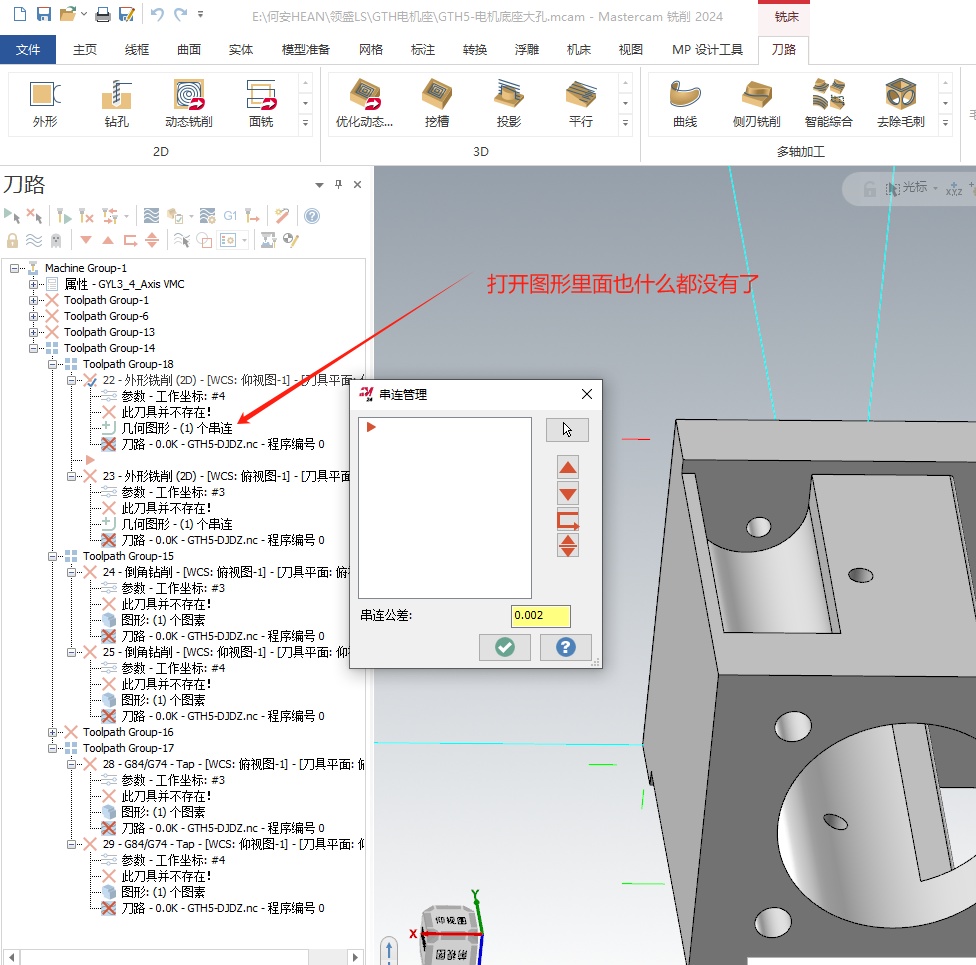Pin the 刀路 panel with pushpin

(339, 184)
